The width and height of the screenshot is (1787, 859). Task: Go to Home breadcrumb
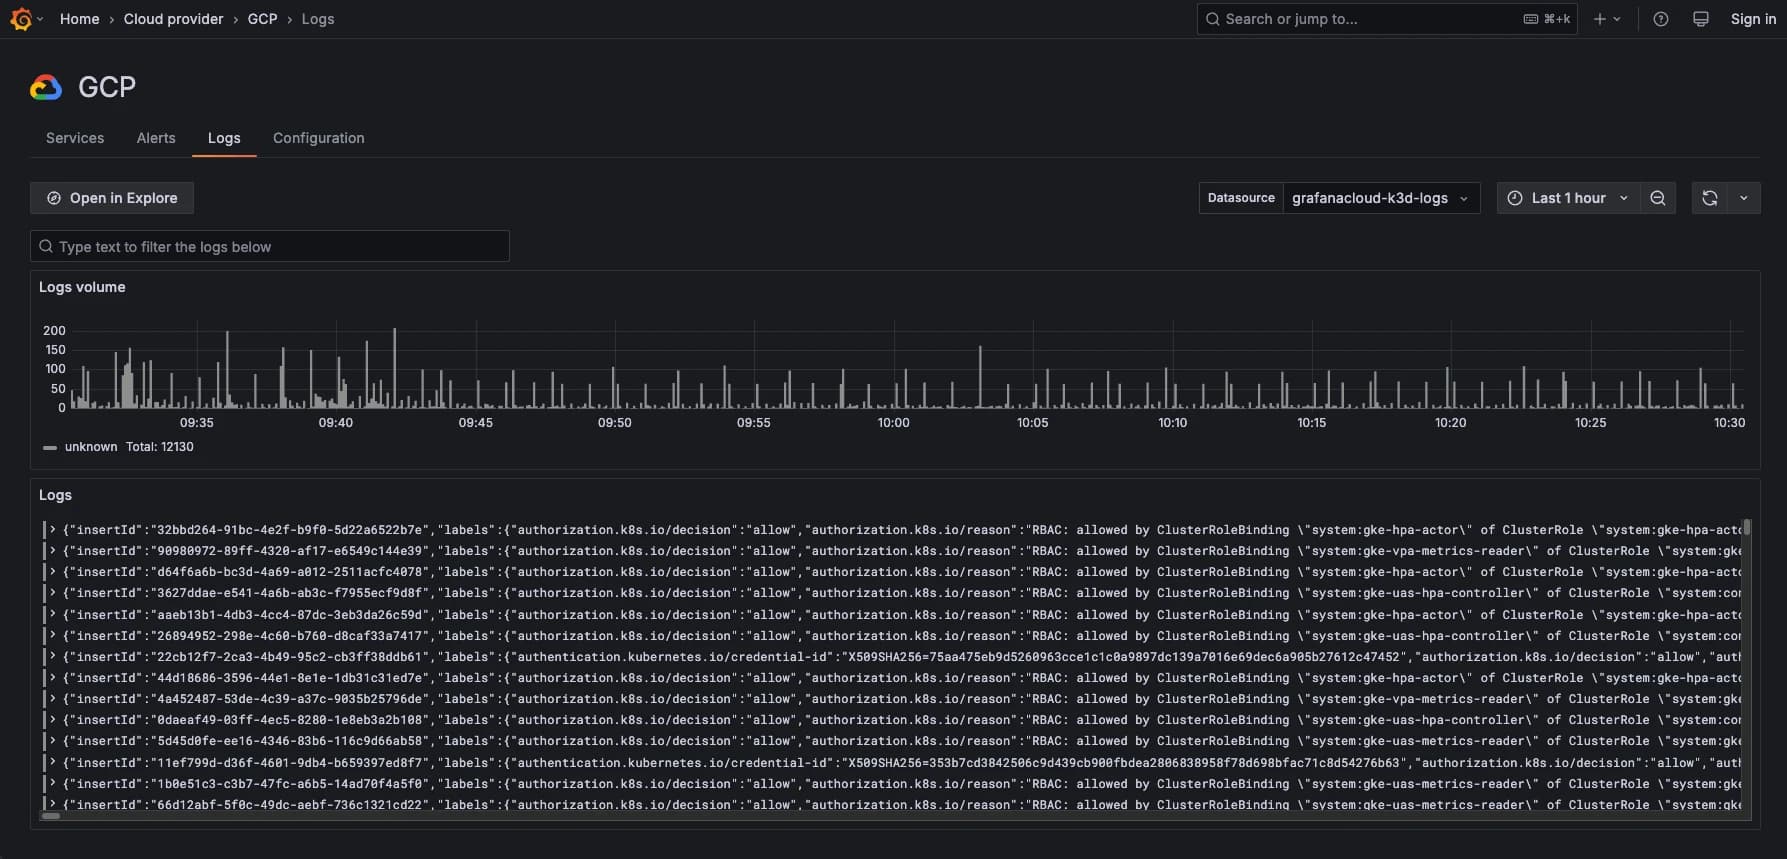click(79, 19)
